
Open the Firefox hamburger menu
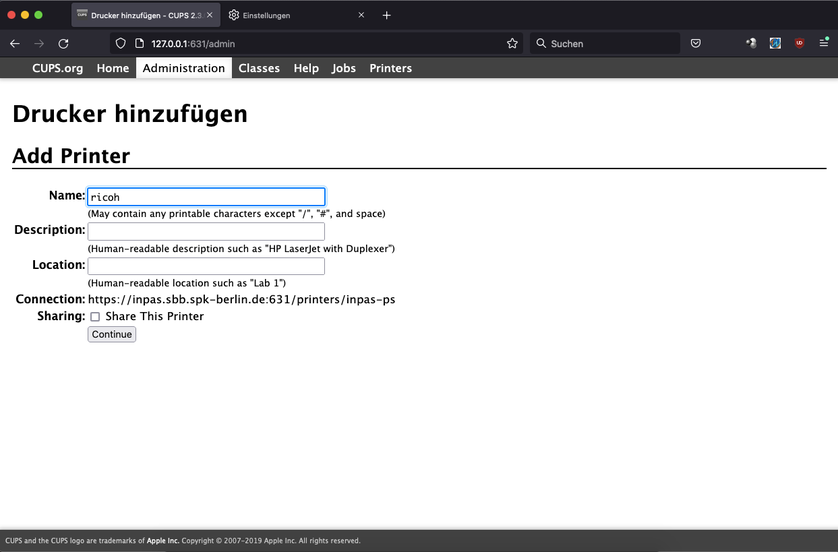tap(823, 44)
